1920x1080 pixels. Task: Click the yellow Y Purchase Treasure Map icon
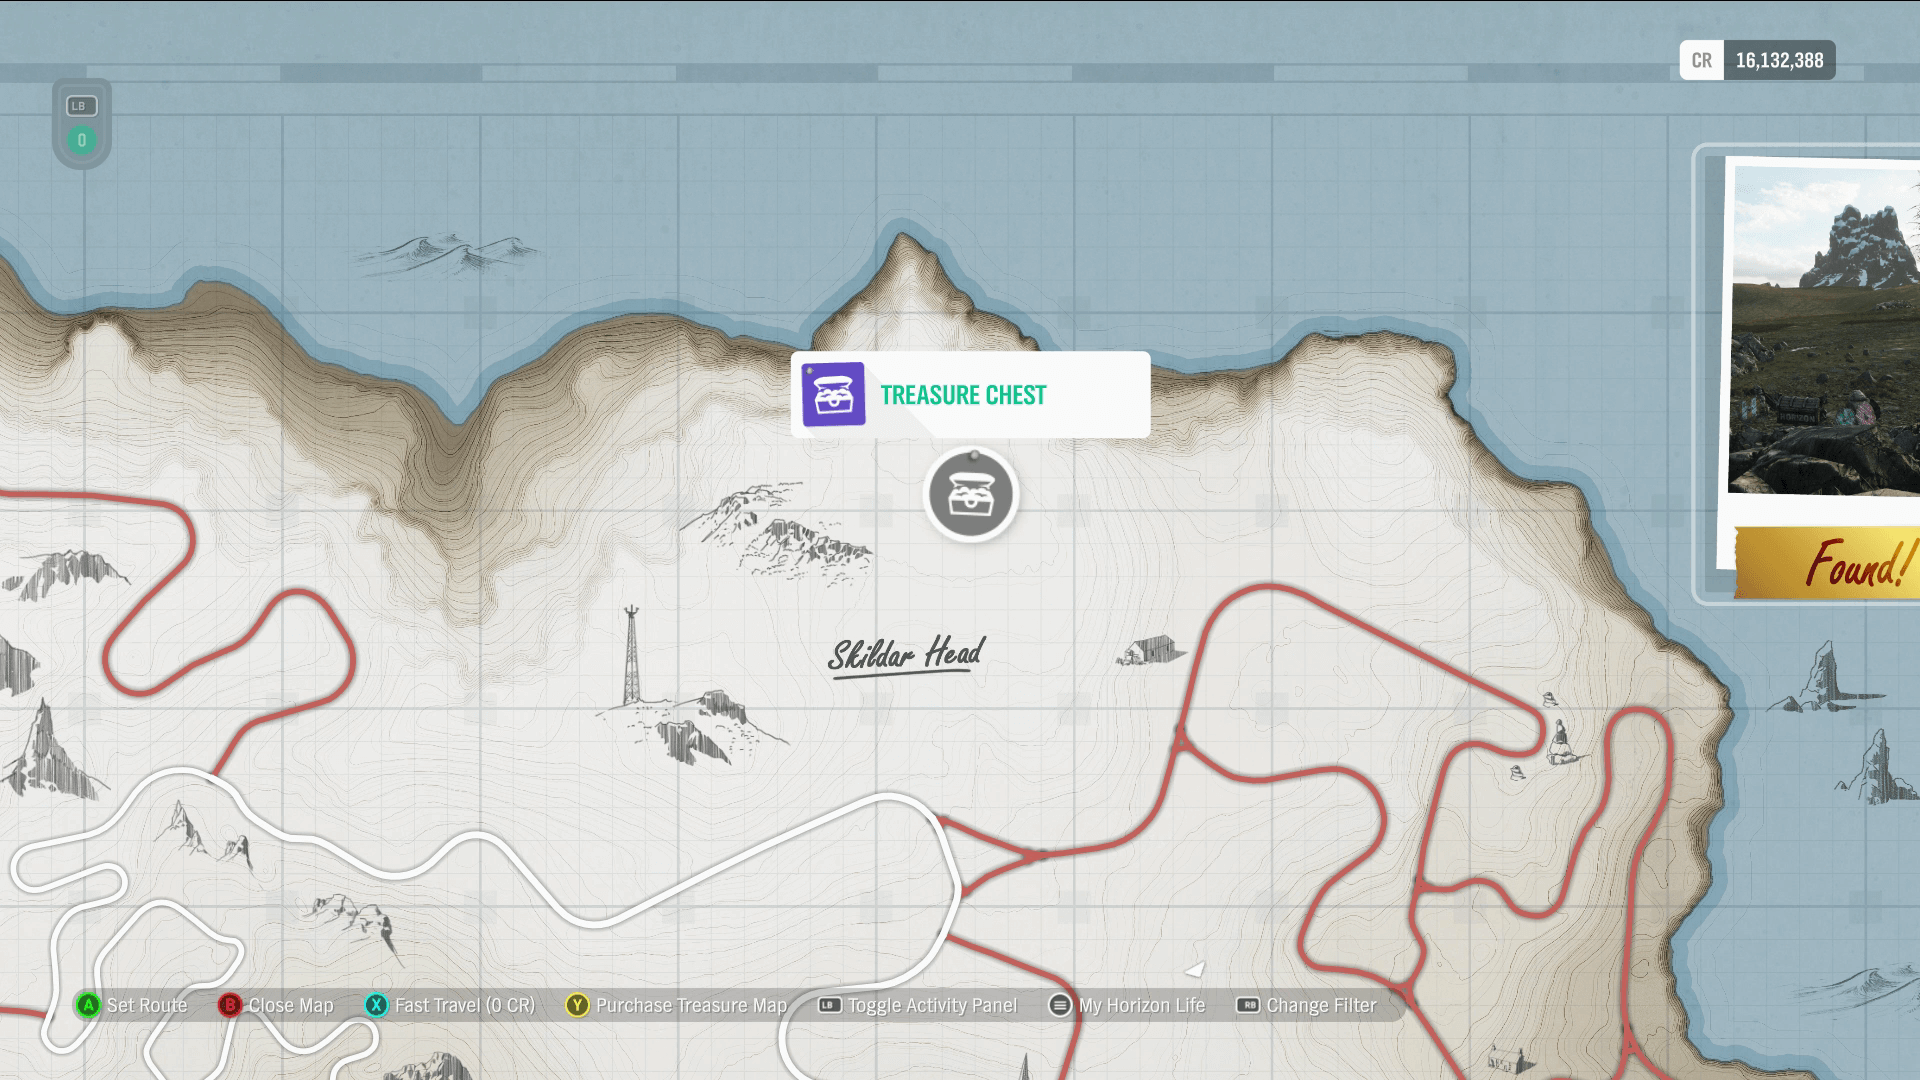click(x=577, y=1005)
